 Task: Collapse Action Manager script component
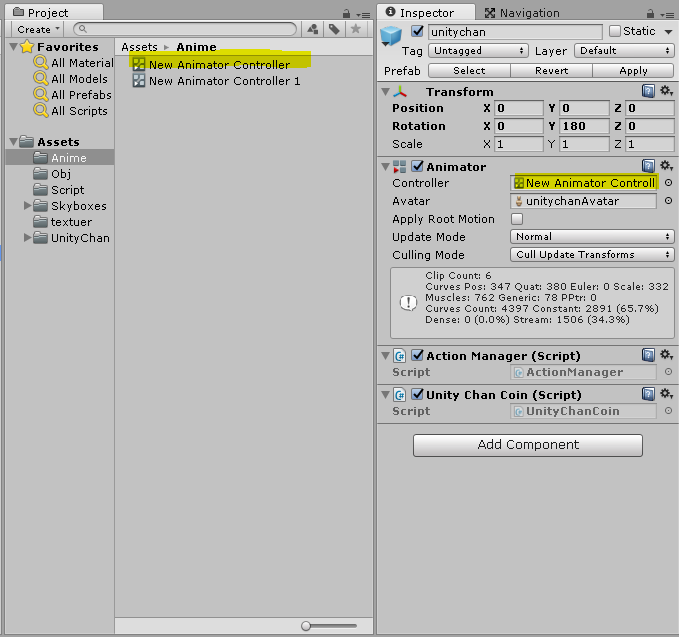(385, 356)
